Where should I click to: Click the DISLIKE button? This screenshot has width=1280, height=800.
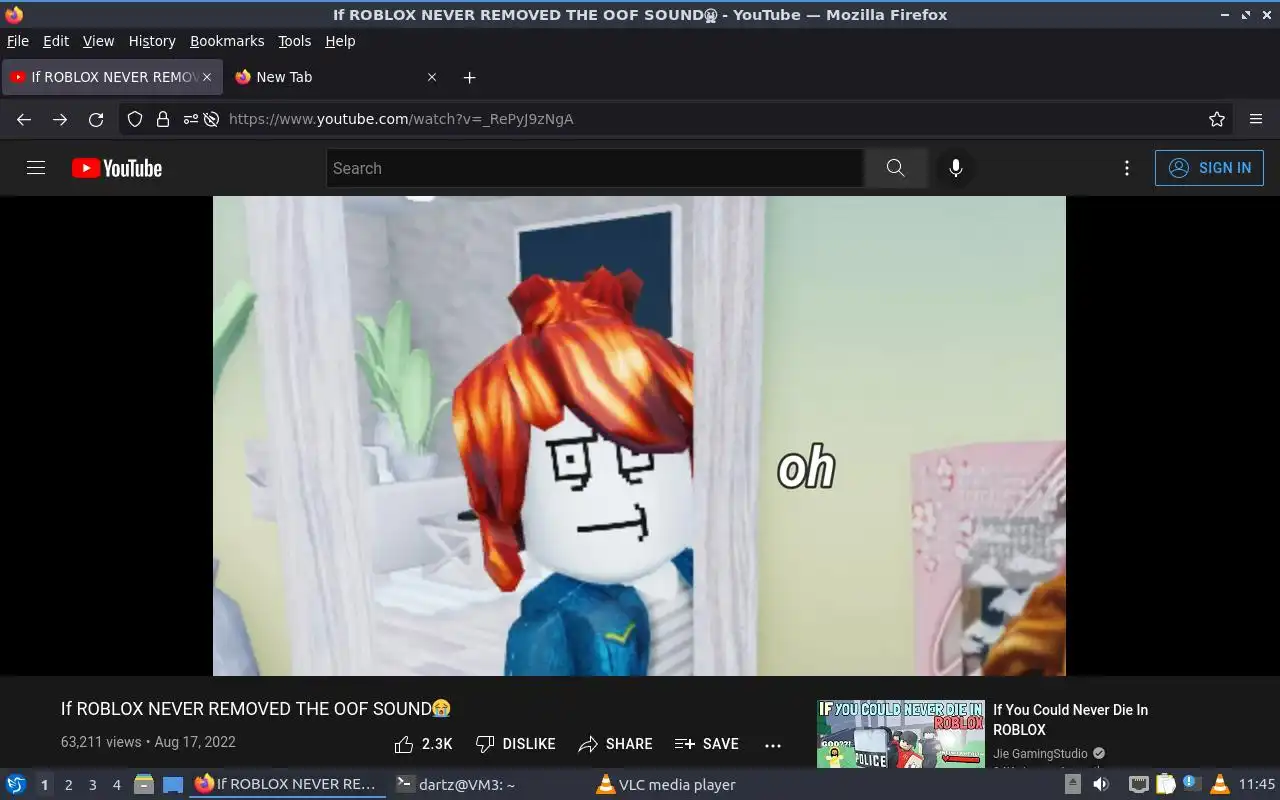click(x=515, y=744)
